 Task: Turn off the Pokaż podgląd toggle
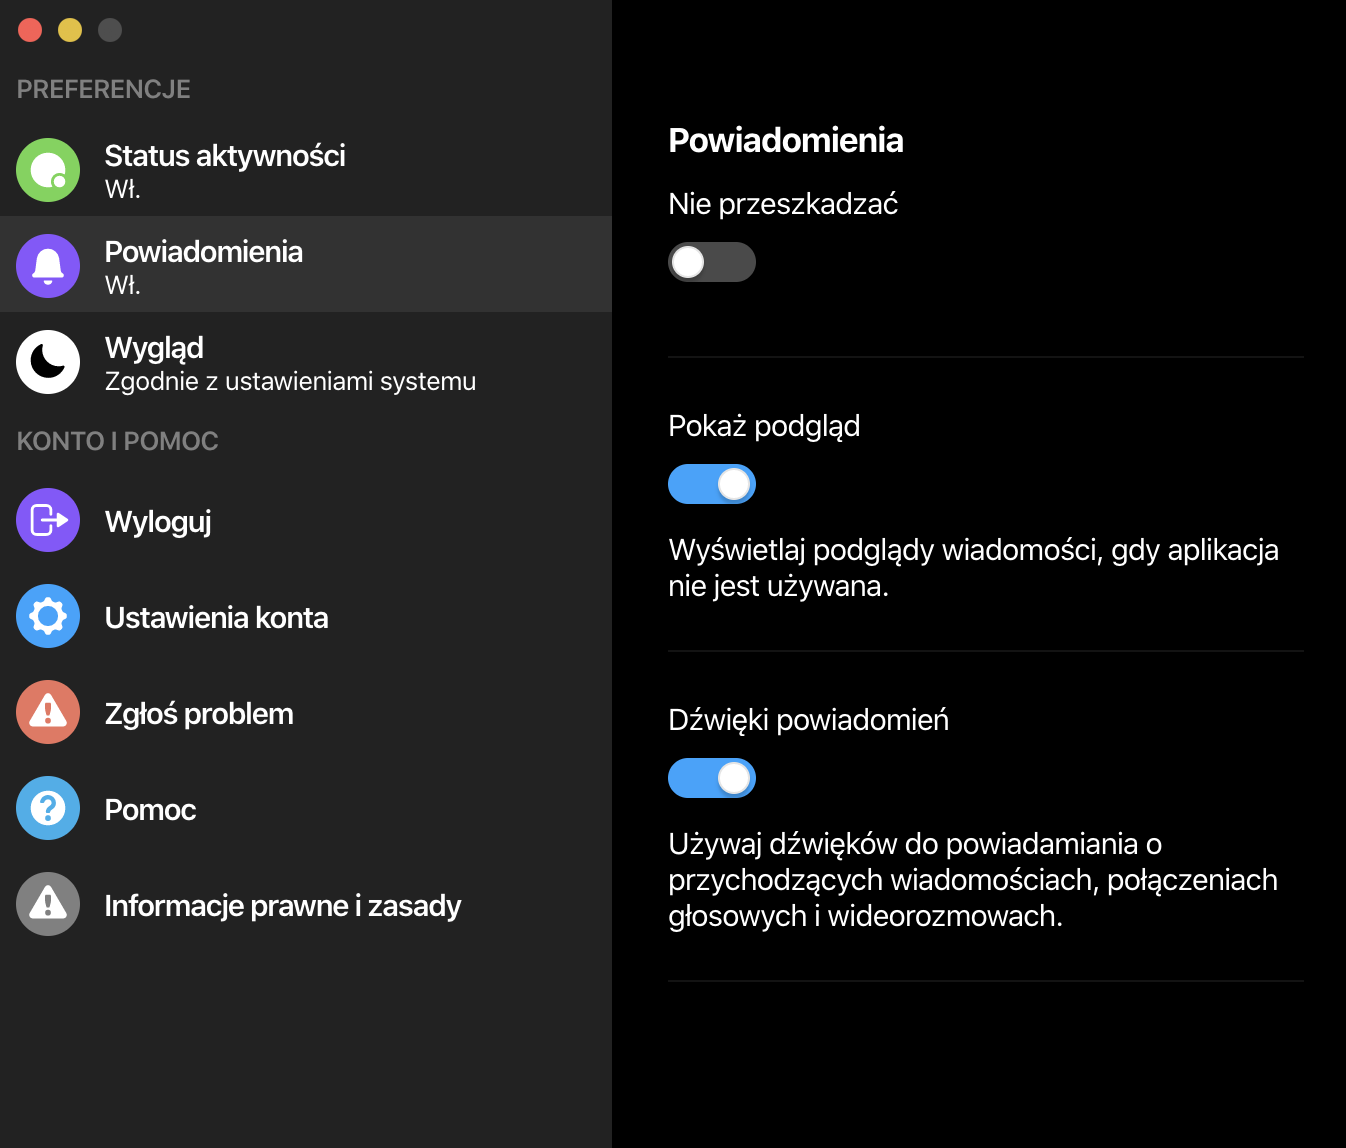click(711, 484)
